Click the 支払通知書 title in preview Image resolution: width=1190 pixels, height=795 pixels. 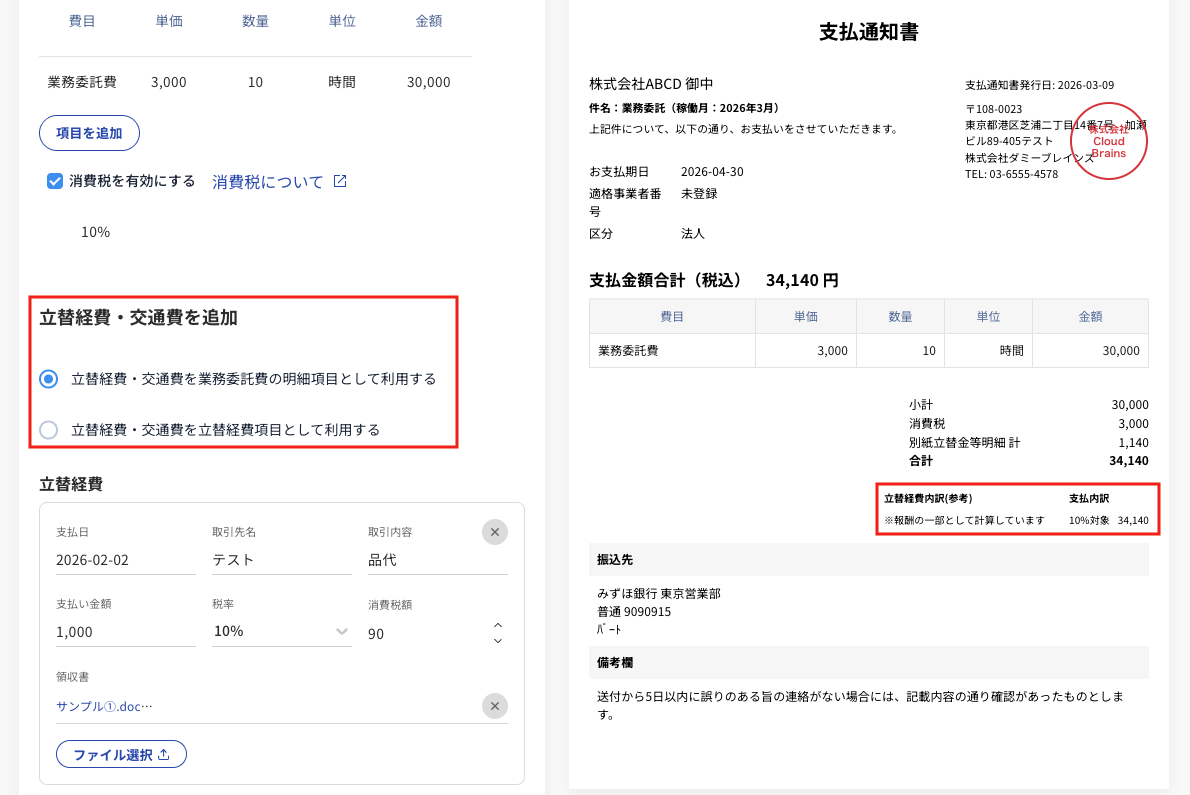tap(869, 32)
